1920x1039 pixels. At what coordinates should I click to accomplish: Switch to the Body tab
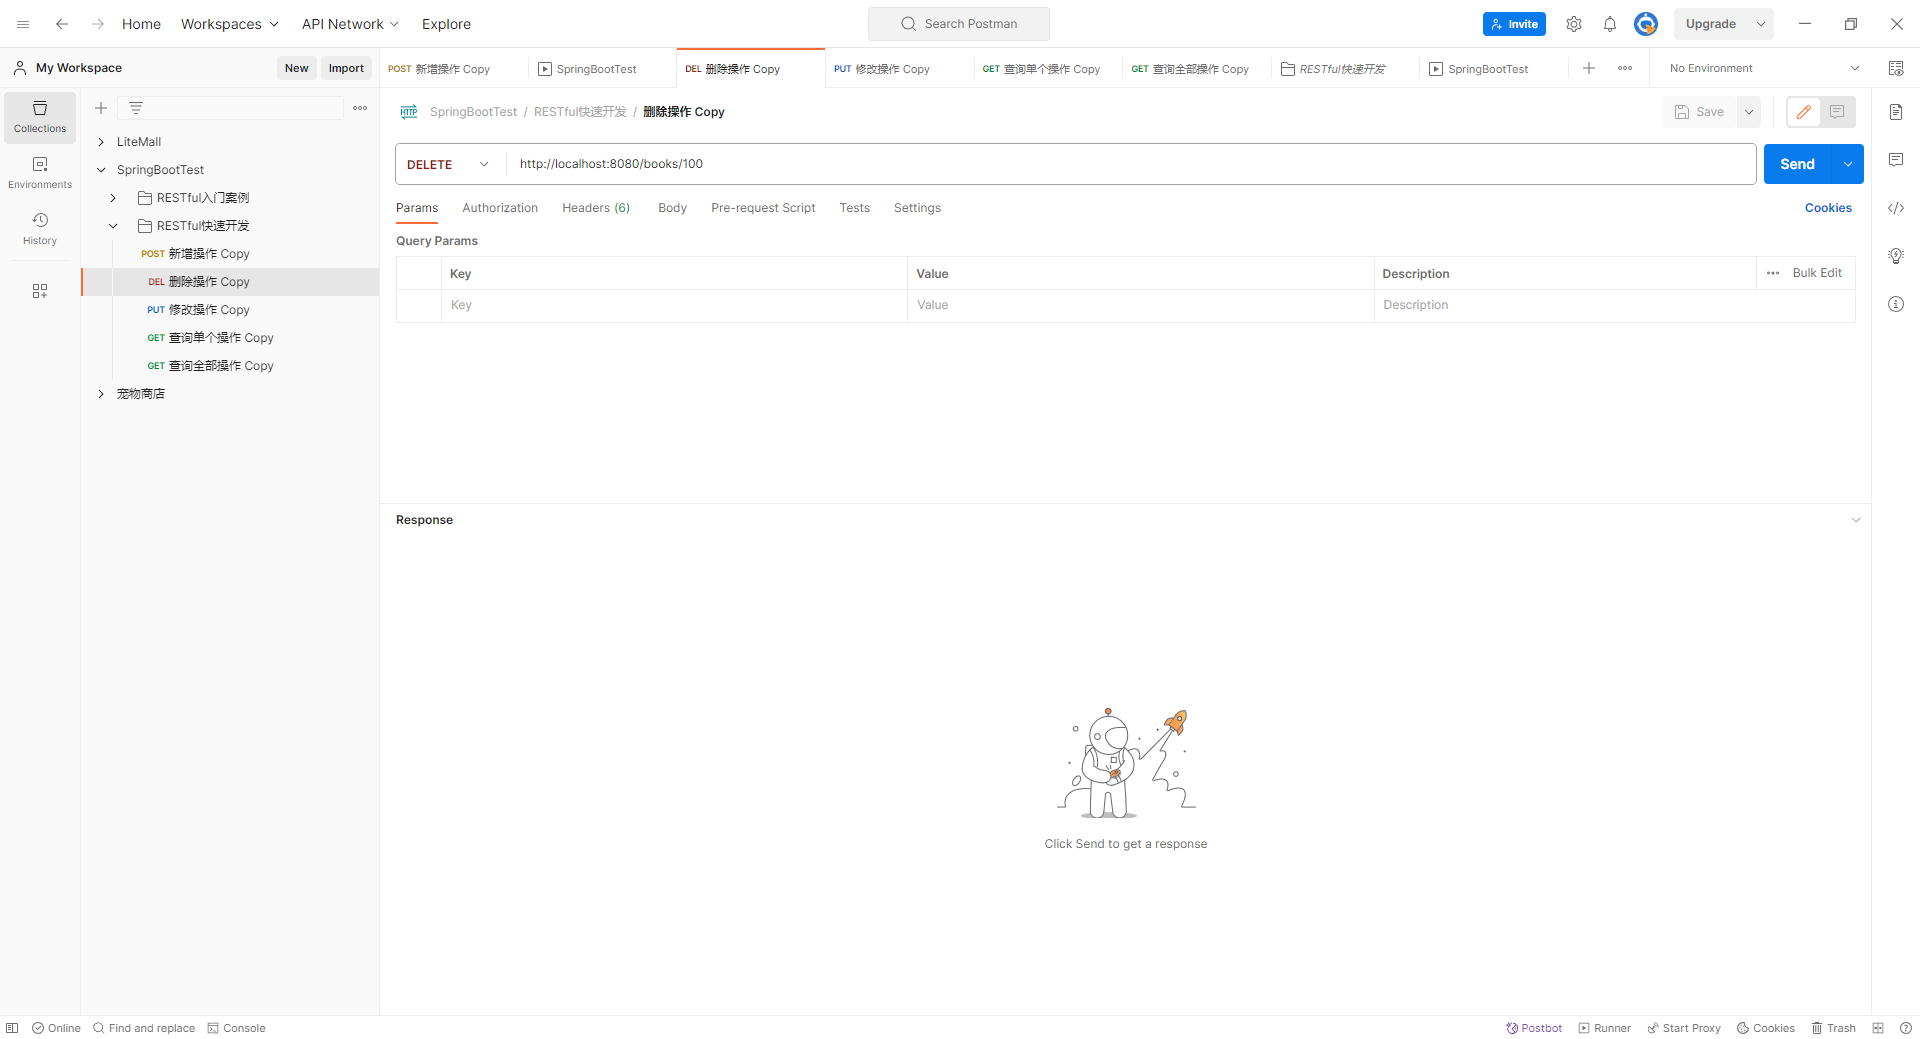tap(672, 208)
